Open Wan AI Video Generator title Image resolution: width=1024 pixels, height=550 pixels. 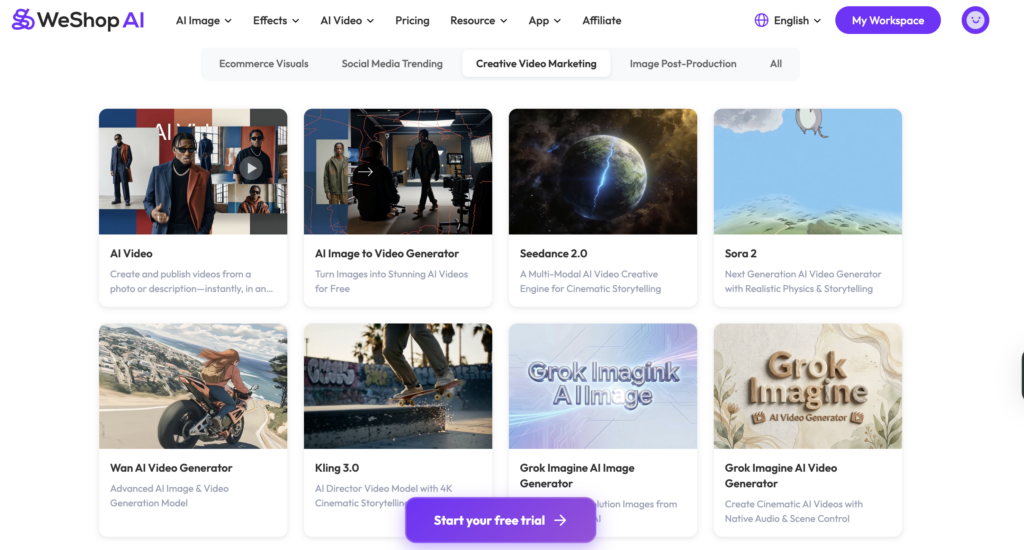(171, 468)
